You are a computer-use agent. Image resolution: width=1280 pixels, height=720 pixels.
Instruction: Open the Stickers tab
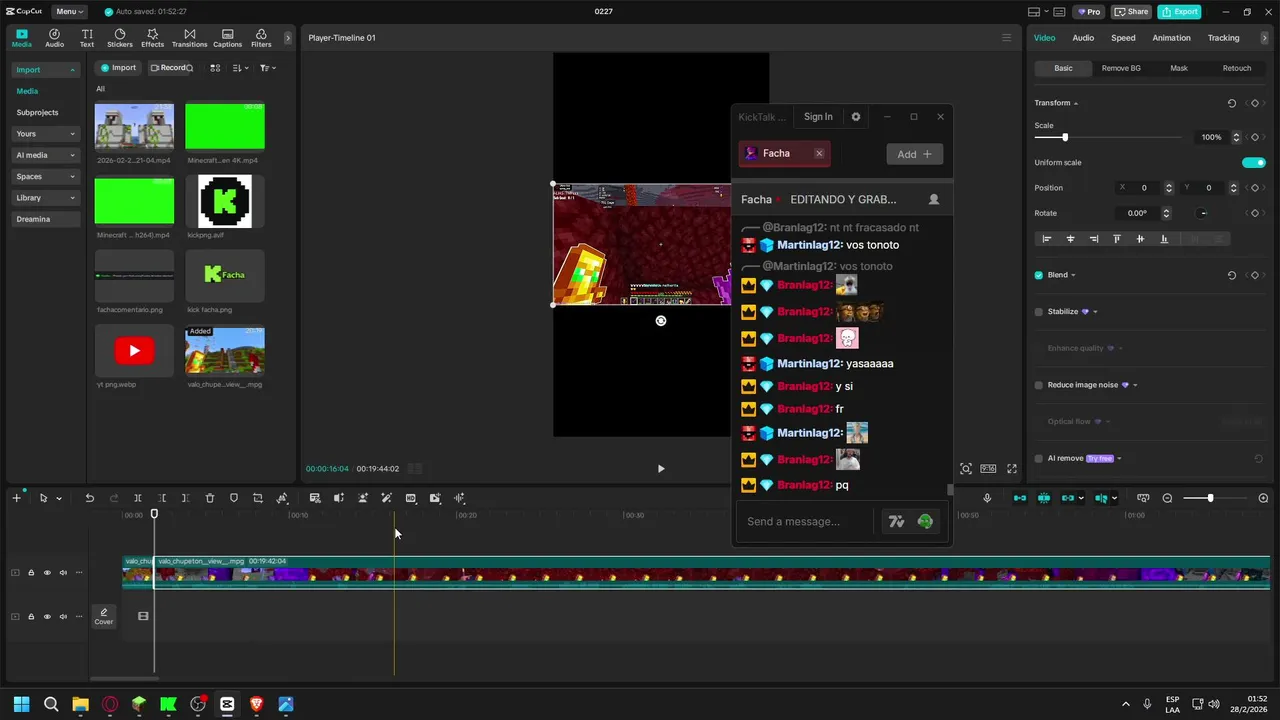[x=120, y=38]
